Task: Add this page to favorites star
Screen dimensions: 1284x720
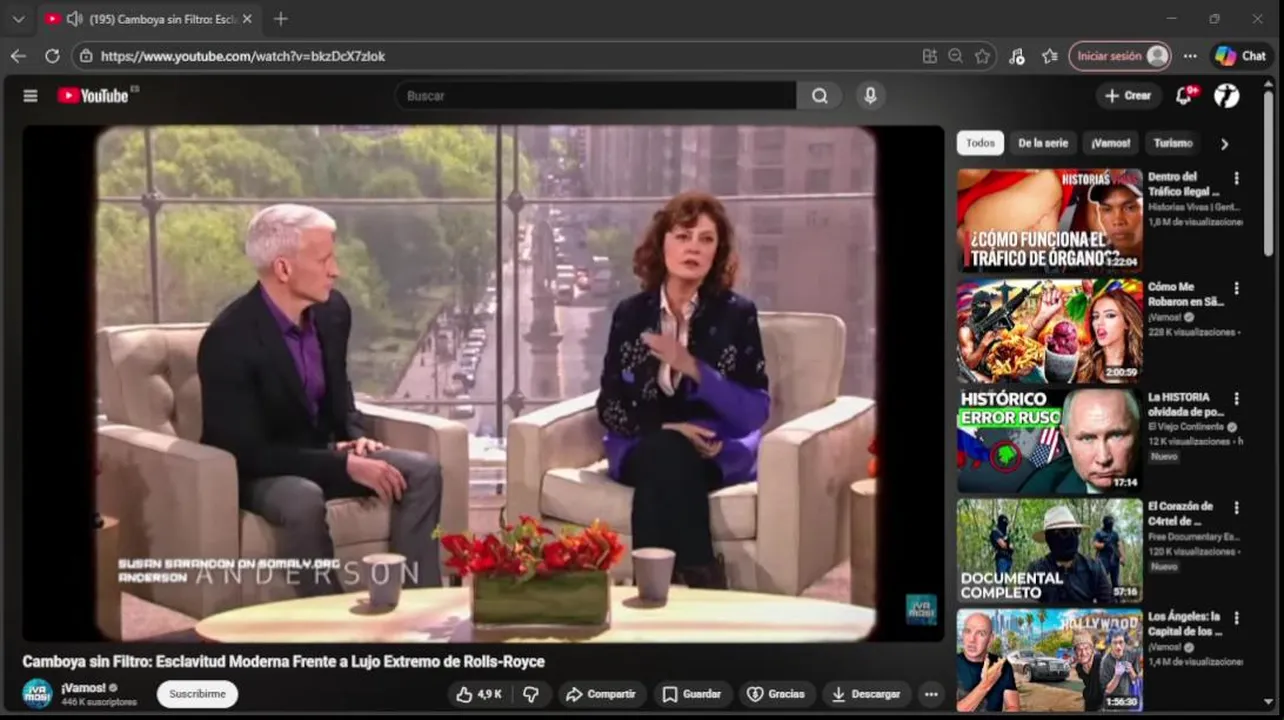Action: (x=983, y=56)
